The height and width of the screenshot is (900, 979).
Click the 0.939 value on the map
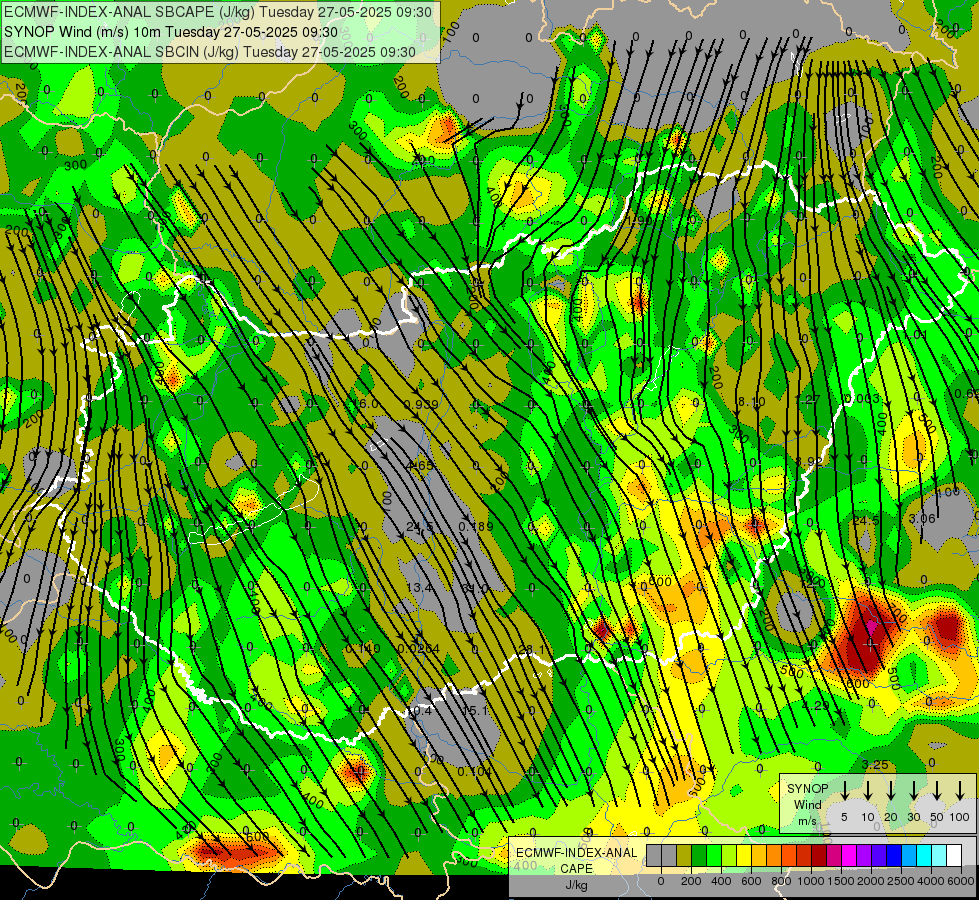click(421, 404)
